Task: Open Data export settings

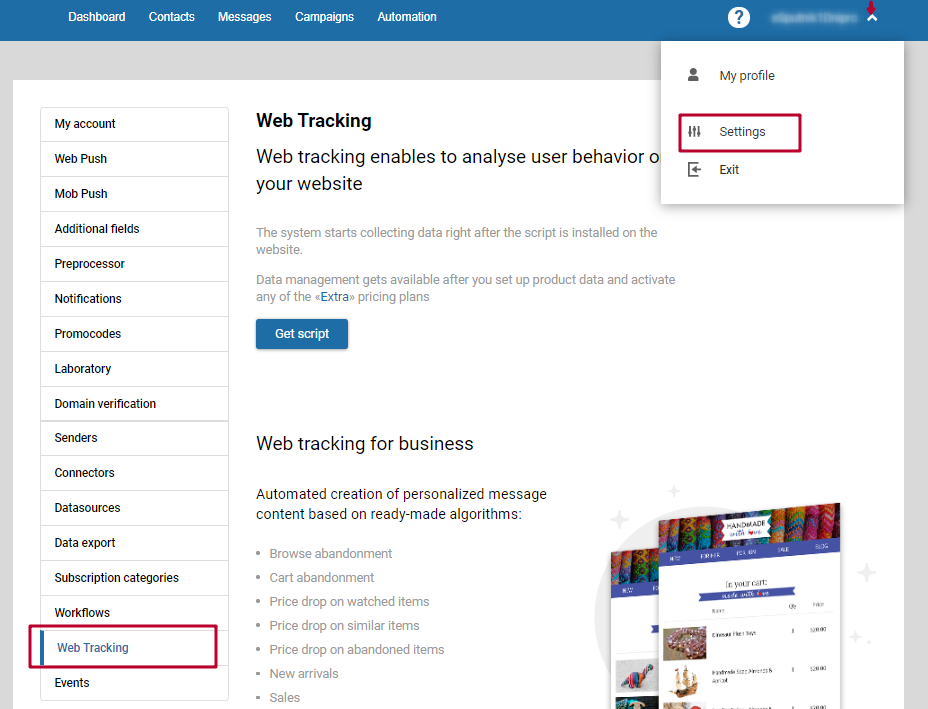Action: coord(134,543)
